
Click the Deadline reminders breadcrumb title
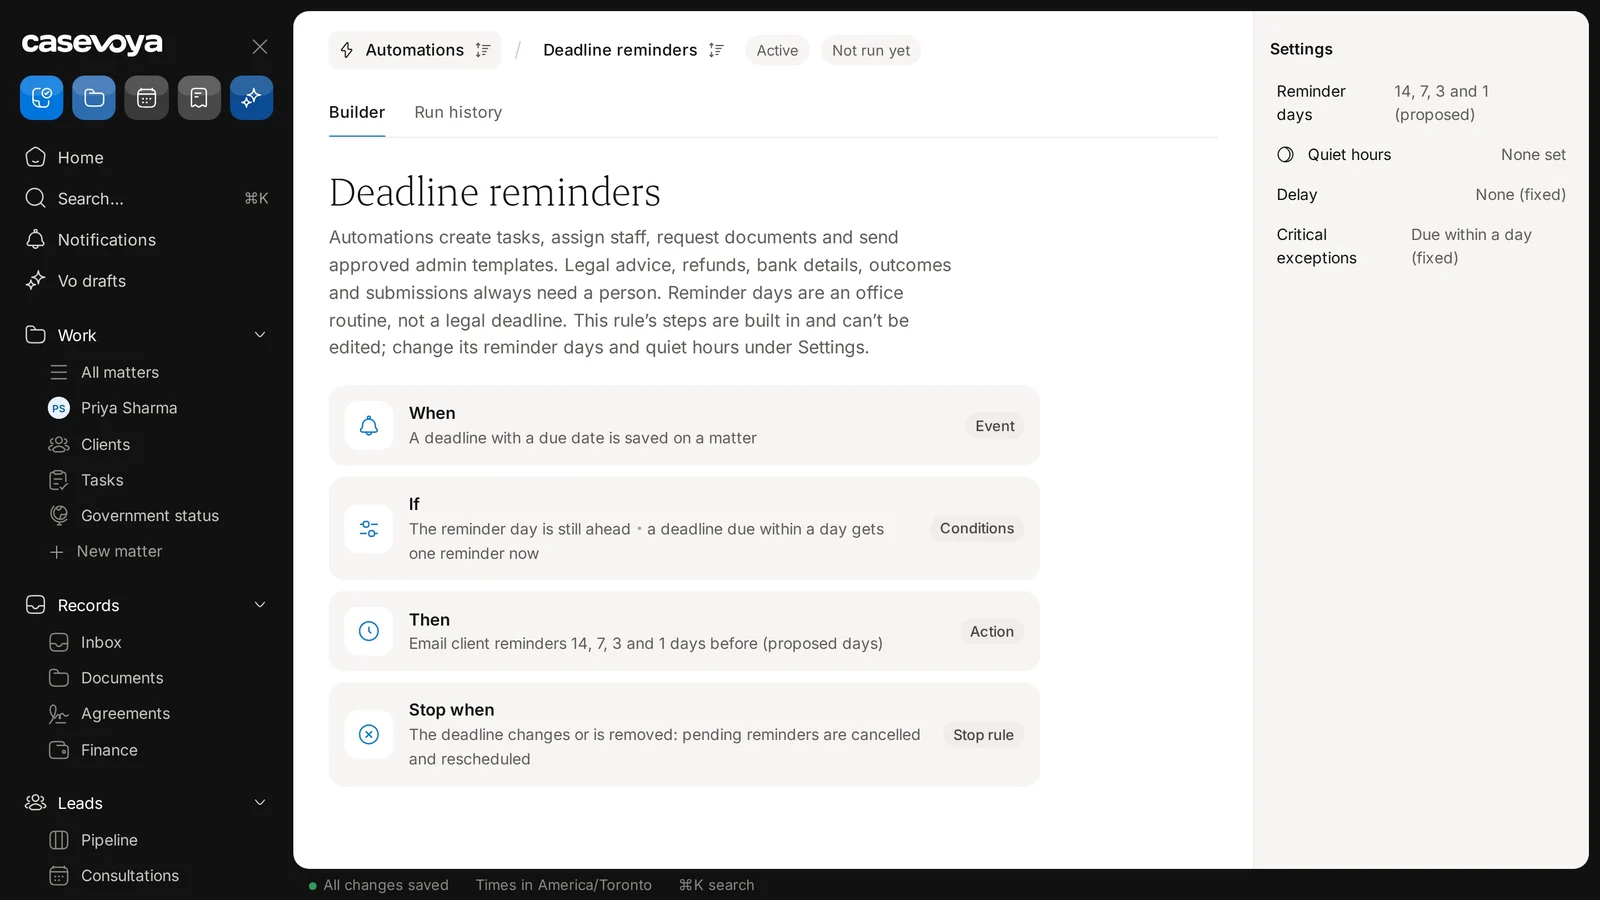click(620, 50)
